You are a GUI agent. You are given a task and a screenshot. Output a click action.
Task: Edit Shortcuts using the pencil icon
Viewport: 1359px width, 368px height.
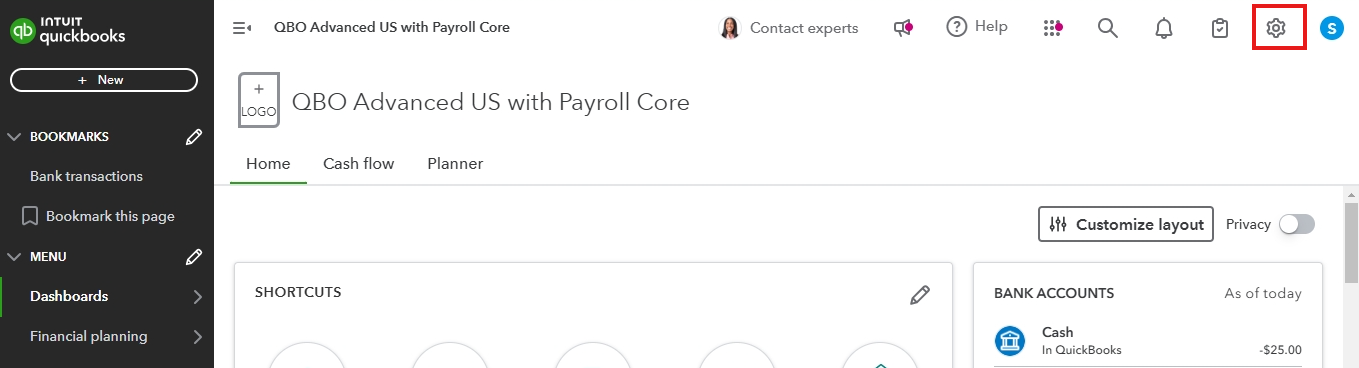pyautogui.click(x=920, y=295)
